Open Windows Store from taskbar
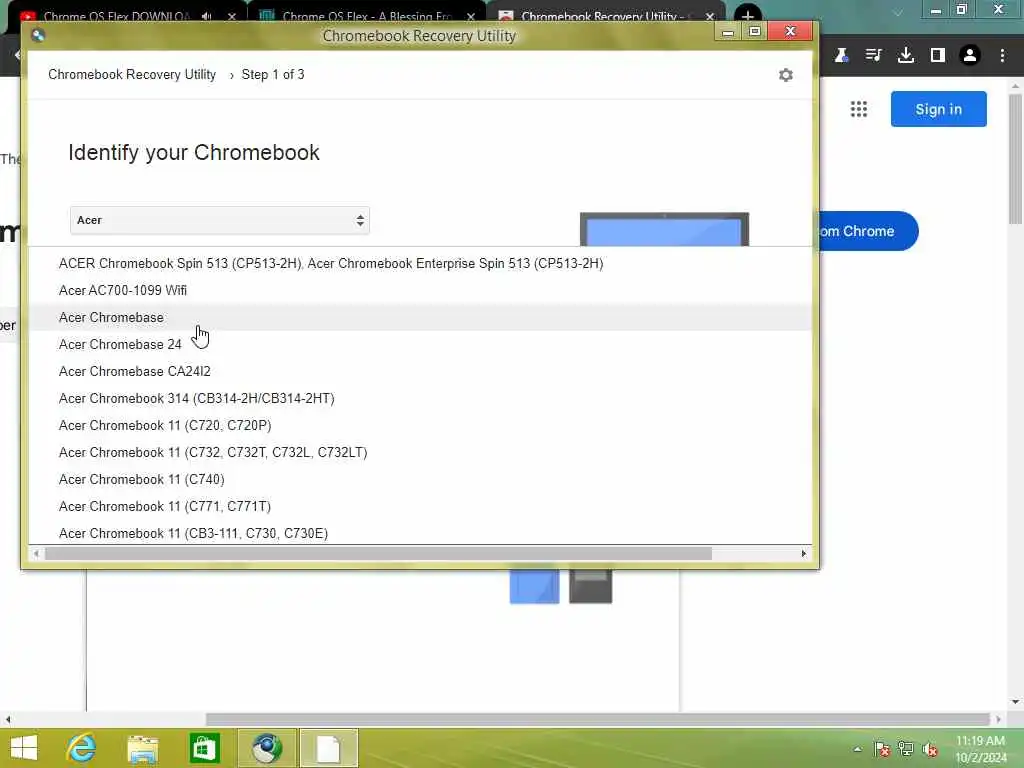Screen dimensions: 1024x768 [x=204, y=748]
